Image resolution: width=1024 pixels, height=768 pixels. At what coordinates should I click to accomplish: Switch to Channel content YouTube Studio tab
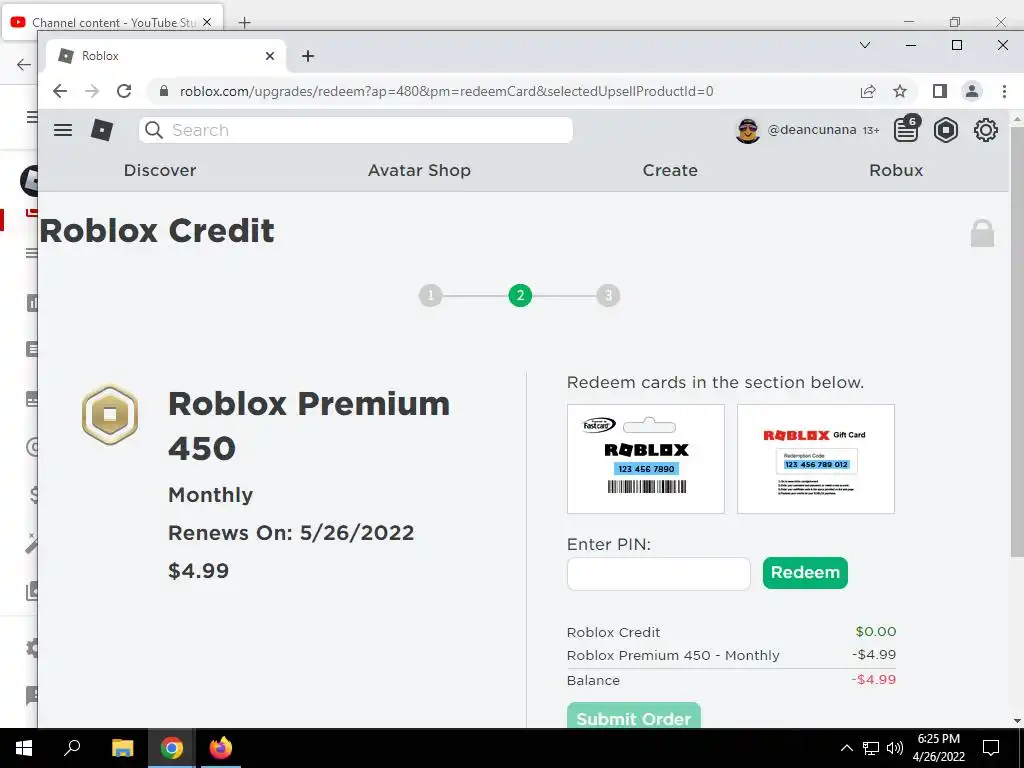pyautogui.click(x=112, y=23)
